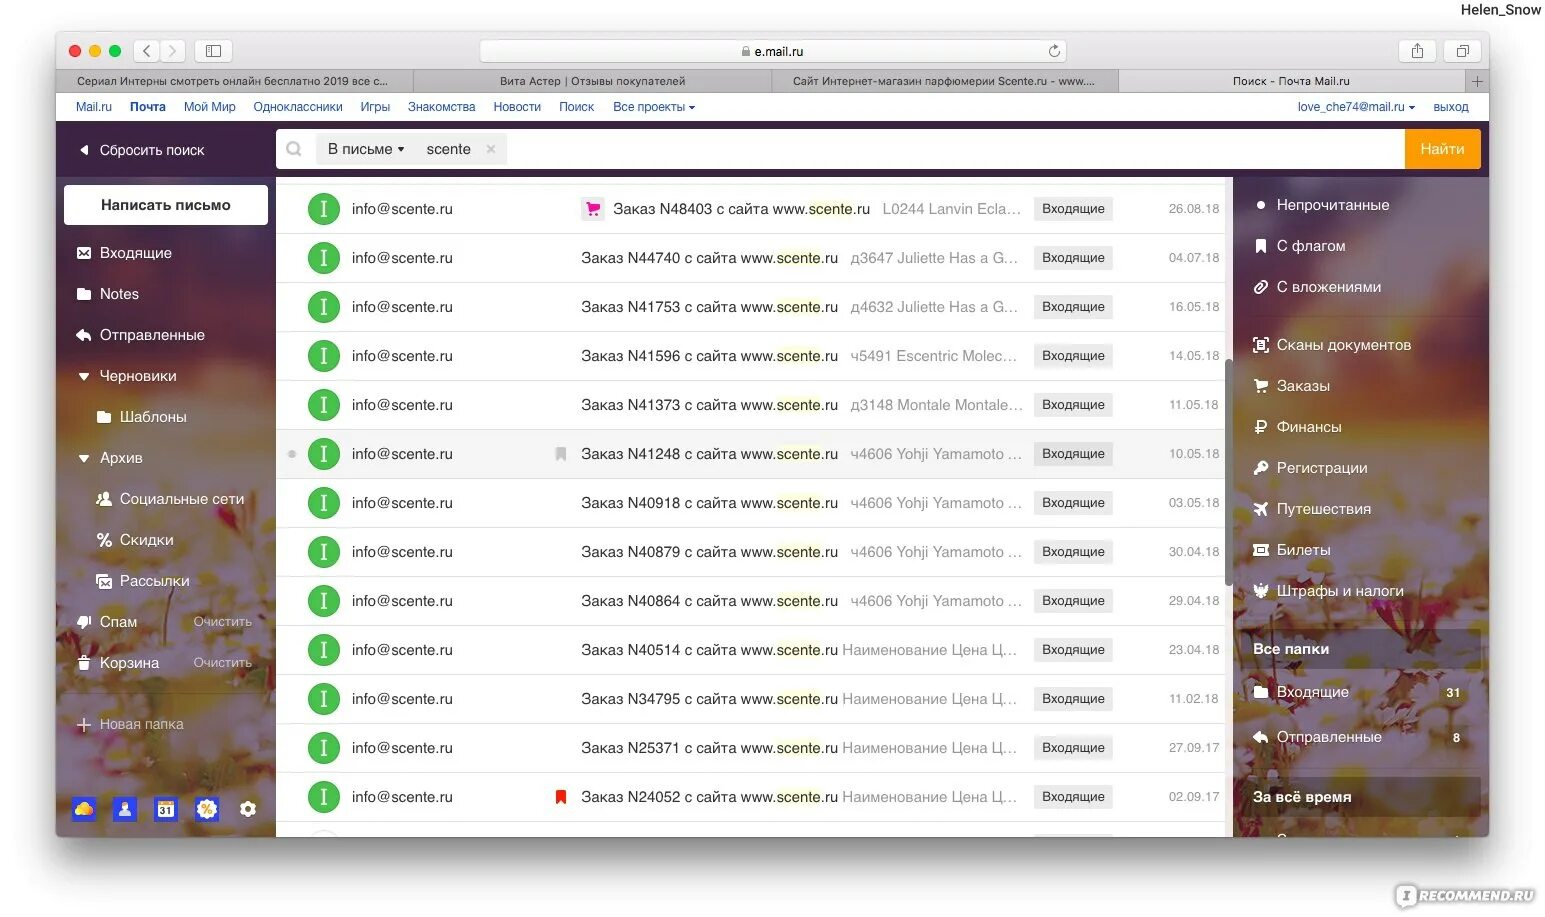Click the shopping cart icon on order N48403
This screenshot has width=1545, height=917.
point(593,209)
